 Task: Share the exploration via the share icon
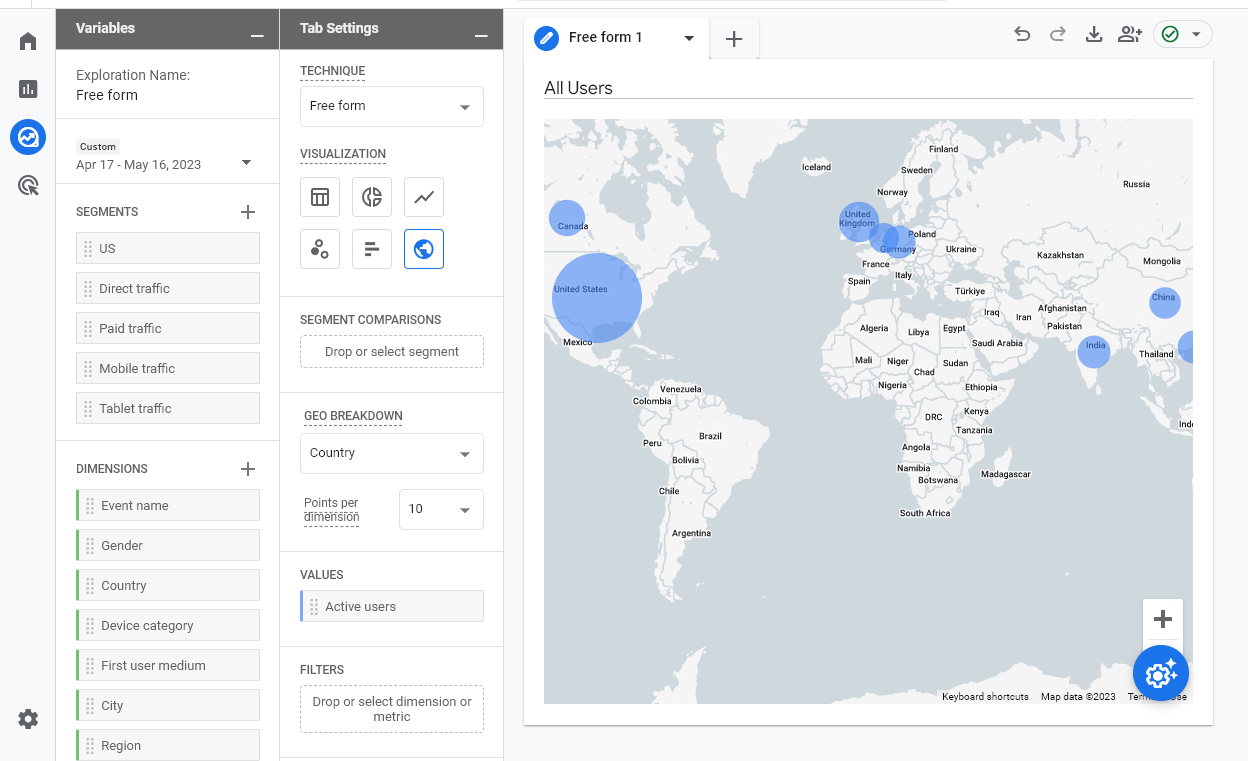(x=1130, y=33)
